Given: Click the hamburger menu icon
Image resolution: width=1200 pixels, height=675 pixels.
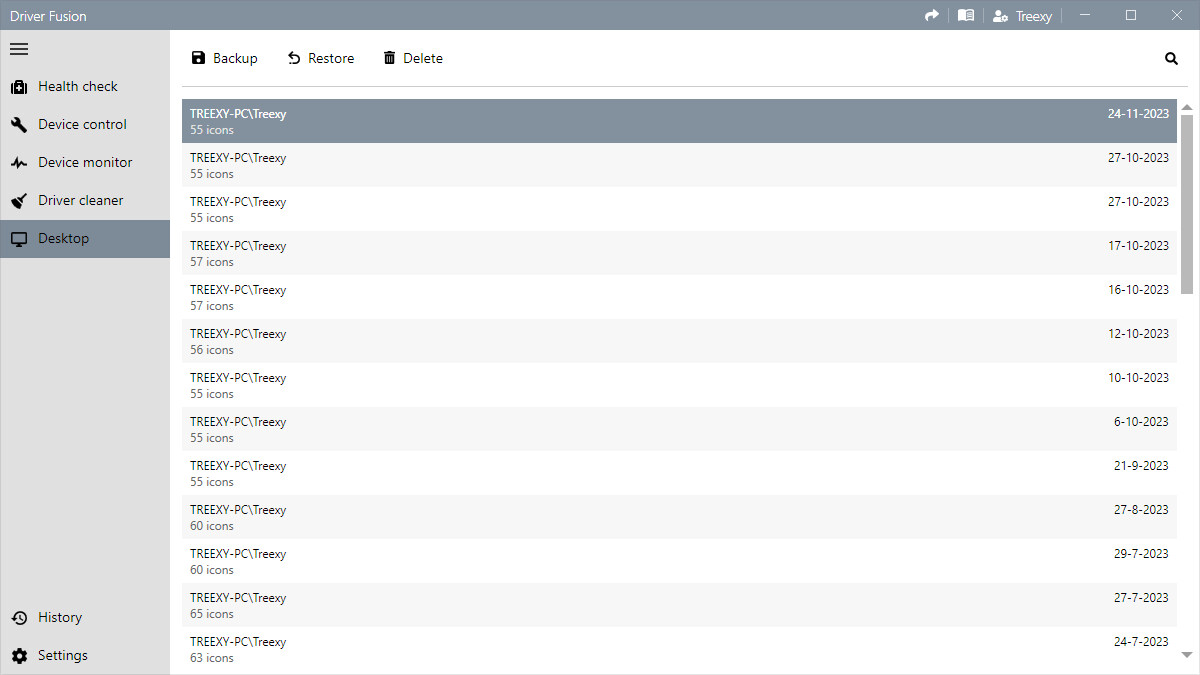Looking at the screenshot, I should pos(19,49).
